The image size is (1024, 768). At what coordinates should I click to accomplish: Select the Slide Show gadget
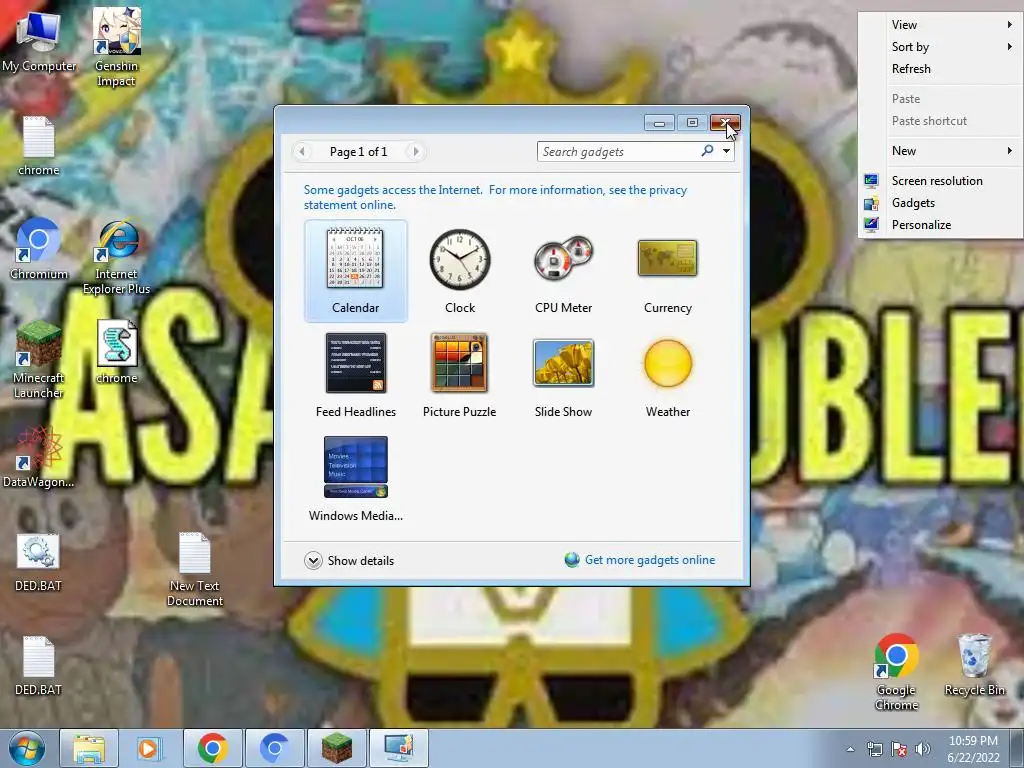tap(564, 375)
